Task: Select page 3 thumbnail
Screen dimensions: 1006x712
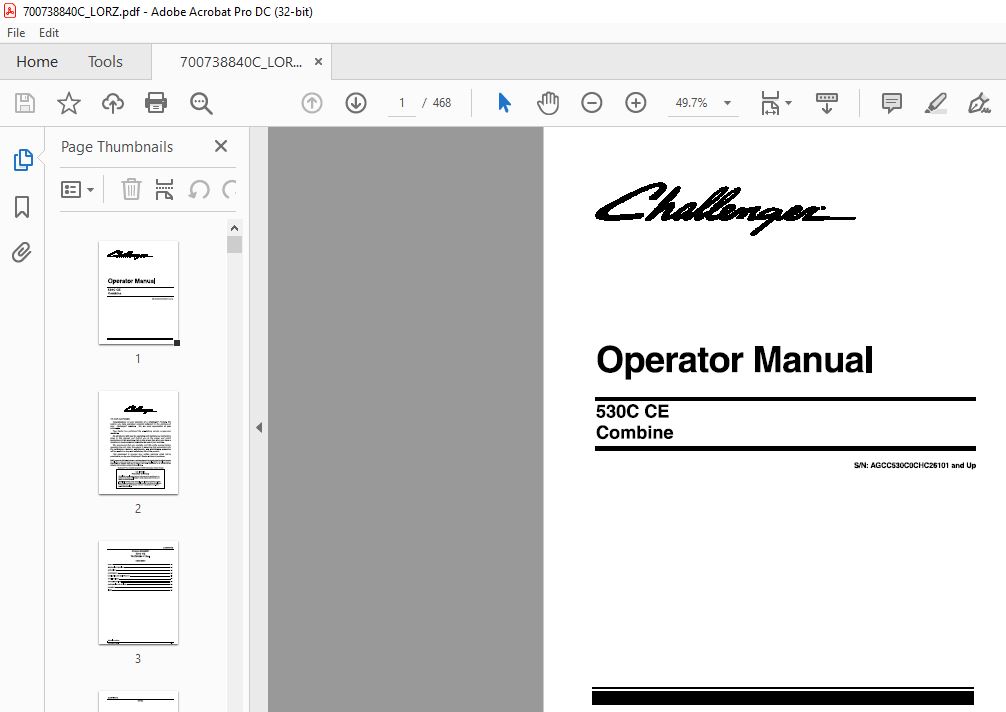Action: coord(138,593)
